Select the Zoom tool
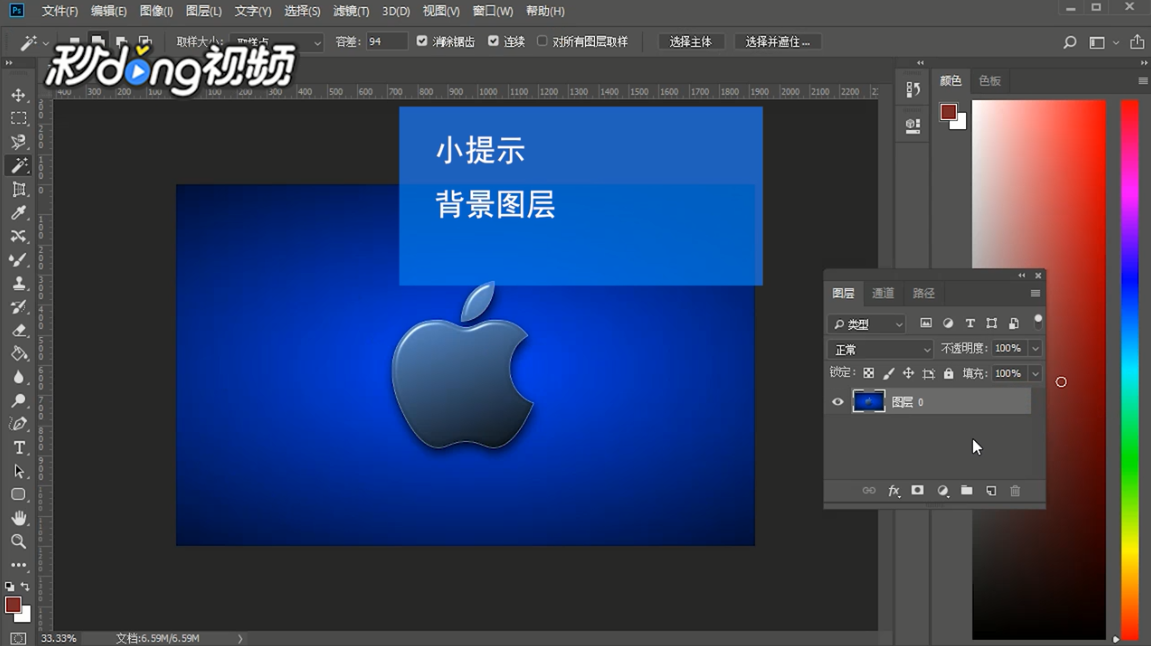The width and height of the screenshot is (1151, 646). [x=18, y=542]
